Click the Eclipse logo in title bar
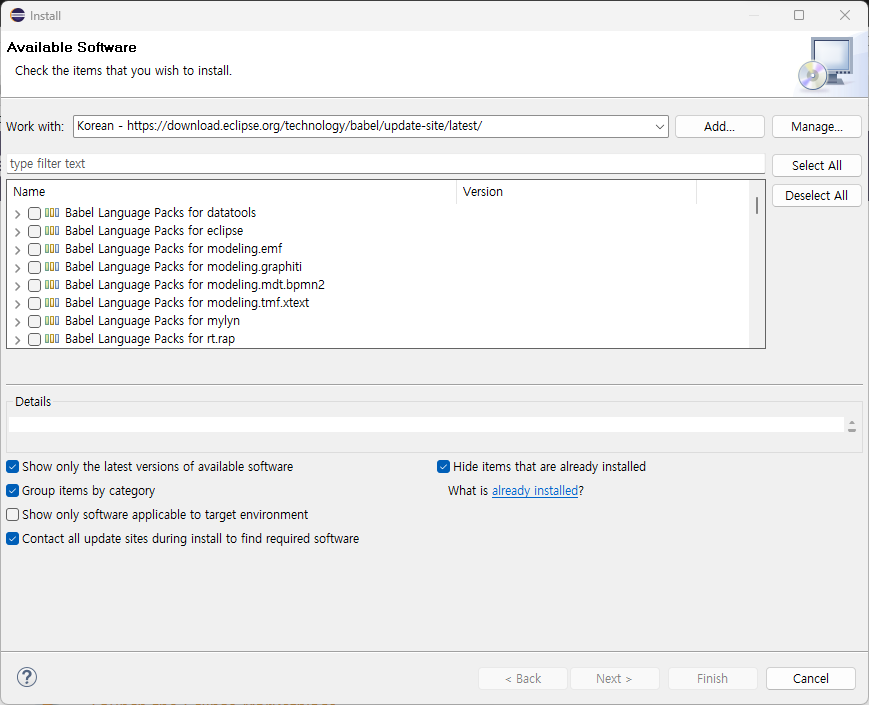The width and height of the screenshot is (869, 705). 17,16
